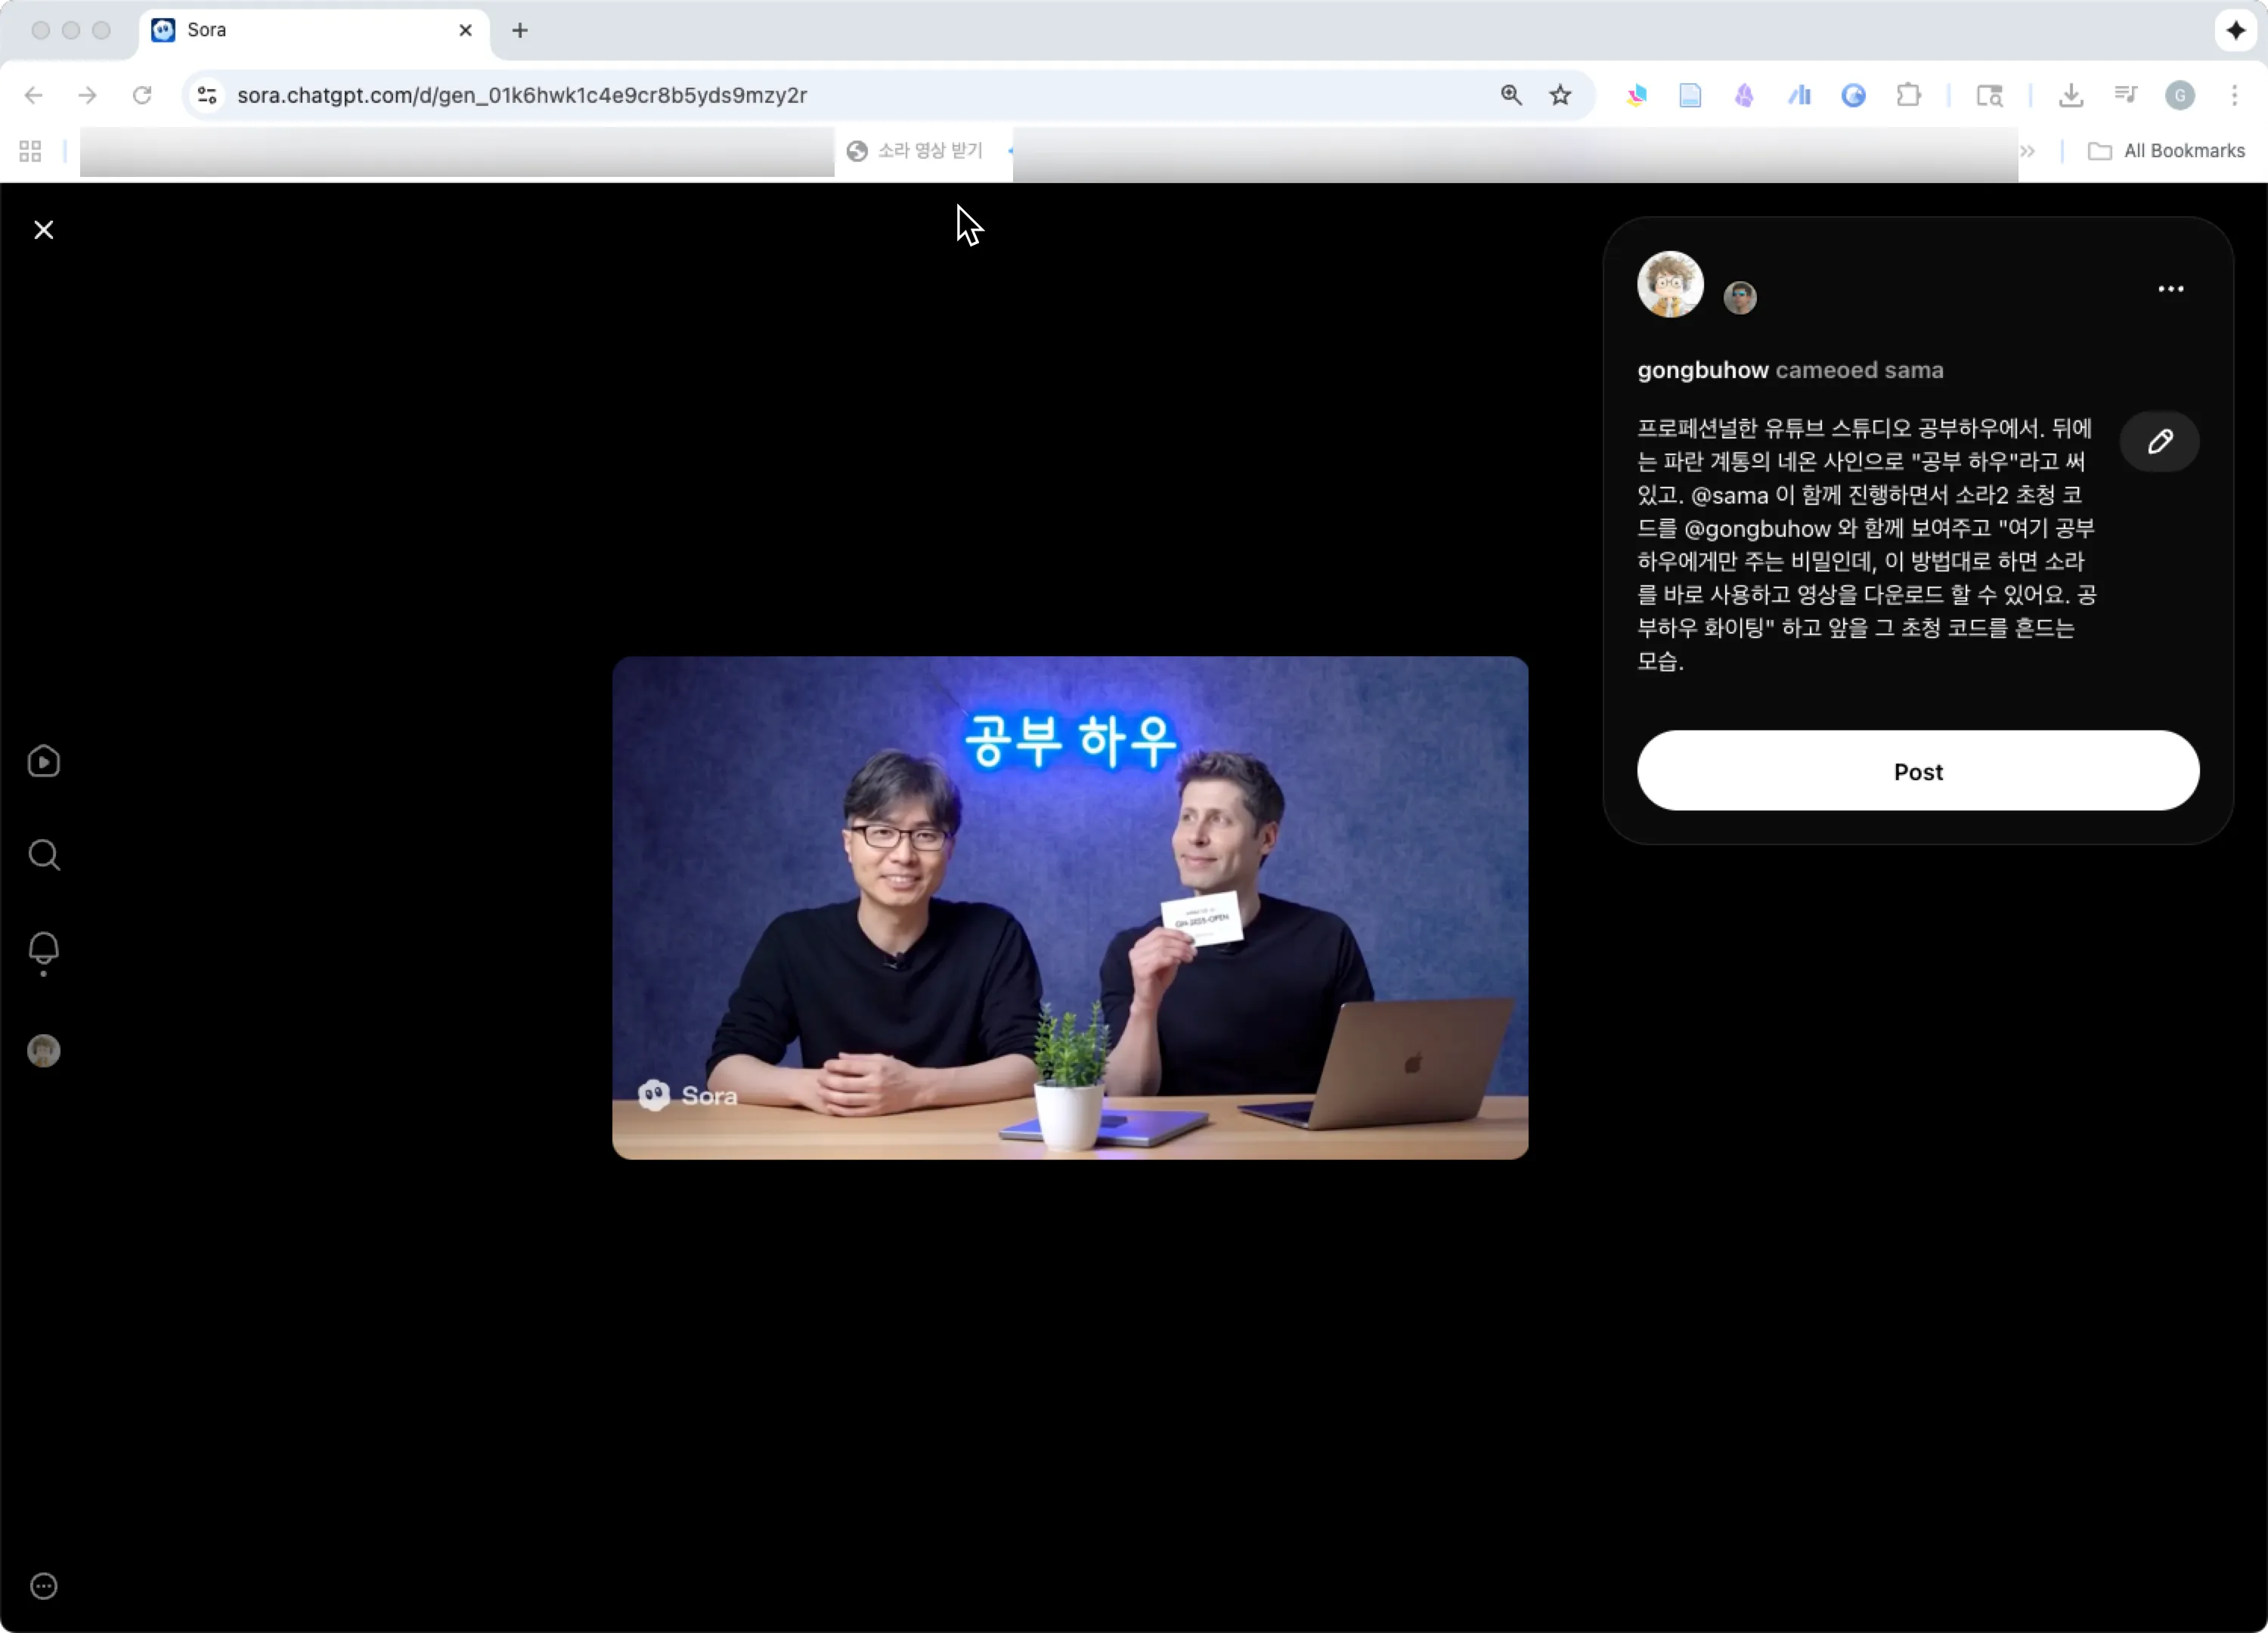
Task: Edit the prompt with the pencil icon
Action: (x=2159, y=441)
